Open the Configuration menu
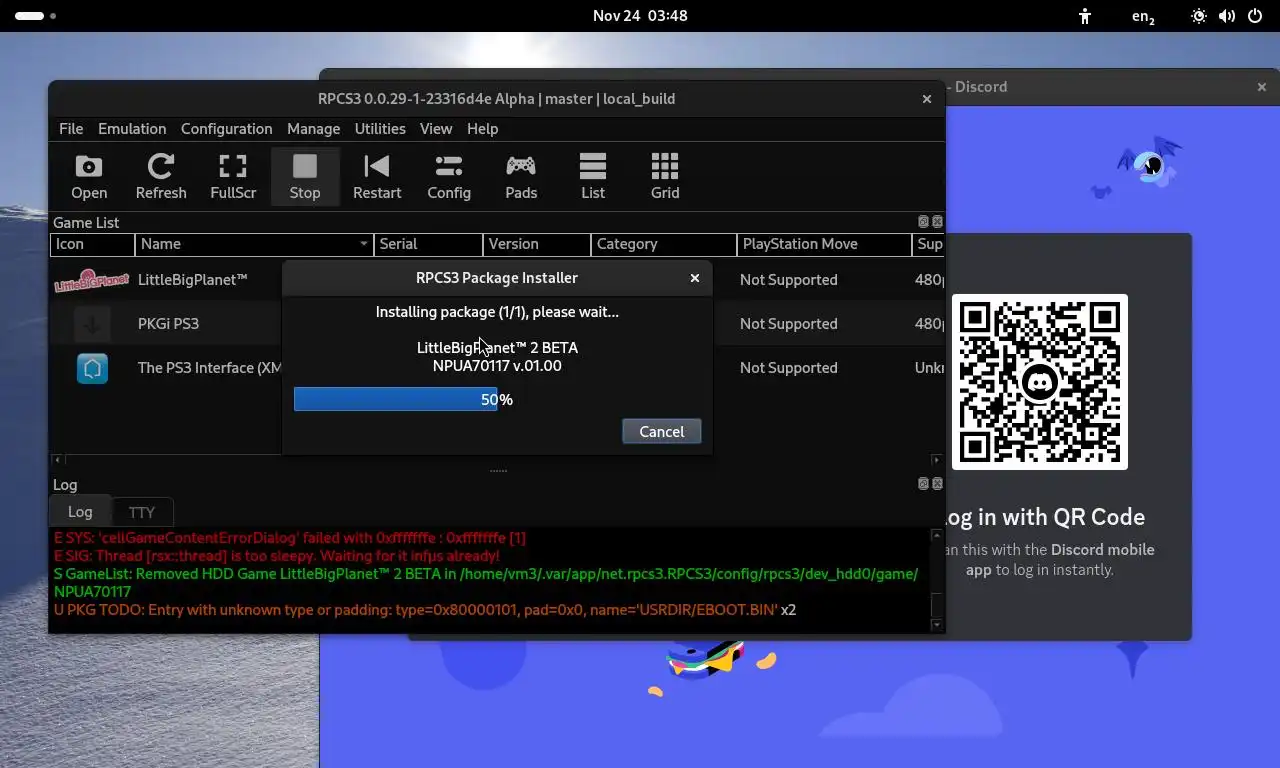1280x768 pixels. click(x=226, y=129)
